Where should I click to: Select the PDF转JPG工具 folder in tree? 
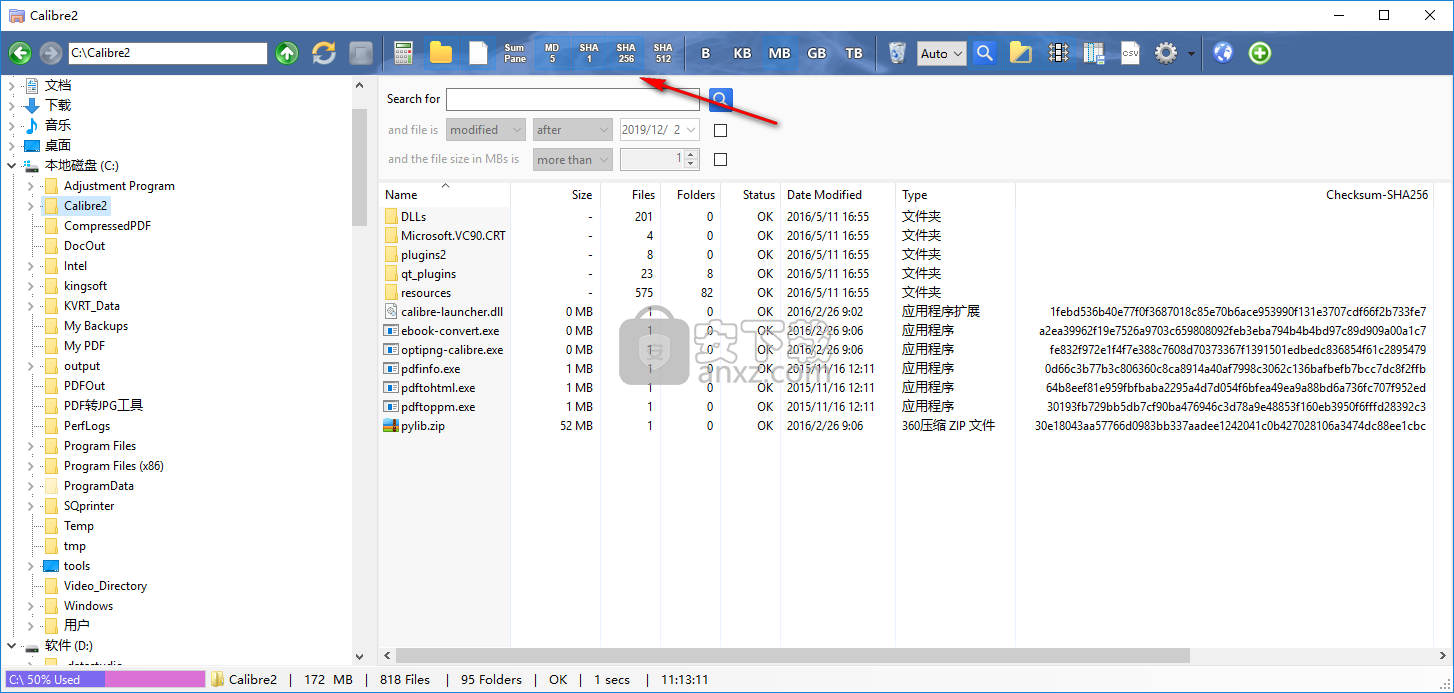pyautogui.click(x=103, y=406)
